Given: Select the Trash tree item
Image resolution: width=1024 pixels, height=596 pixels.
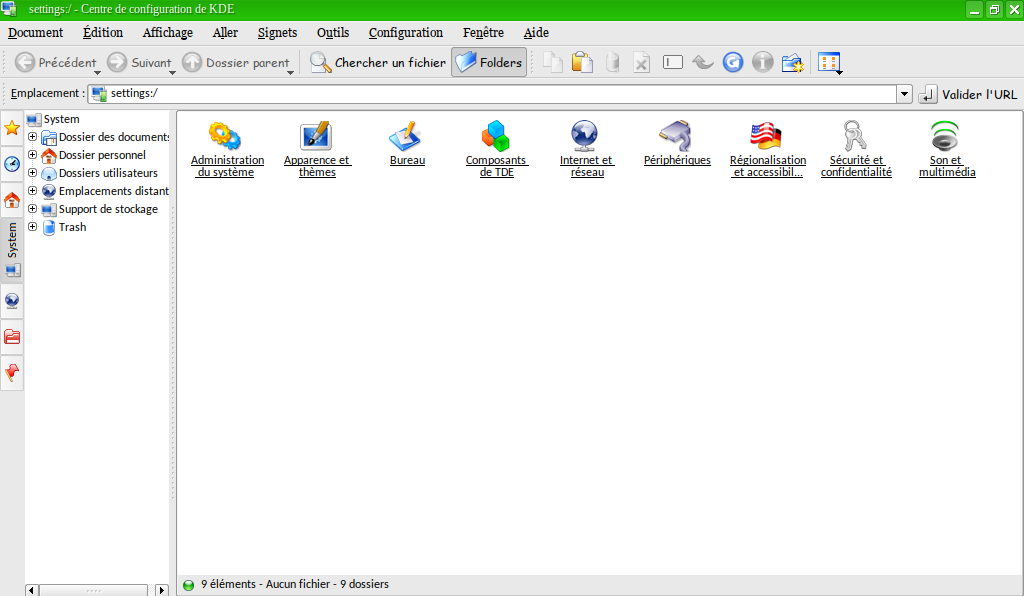Looking at the screenshot, I should click(x=64, y=227).
